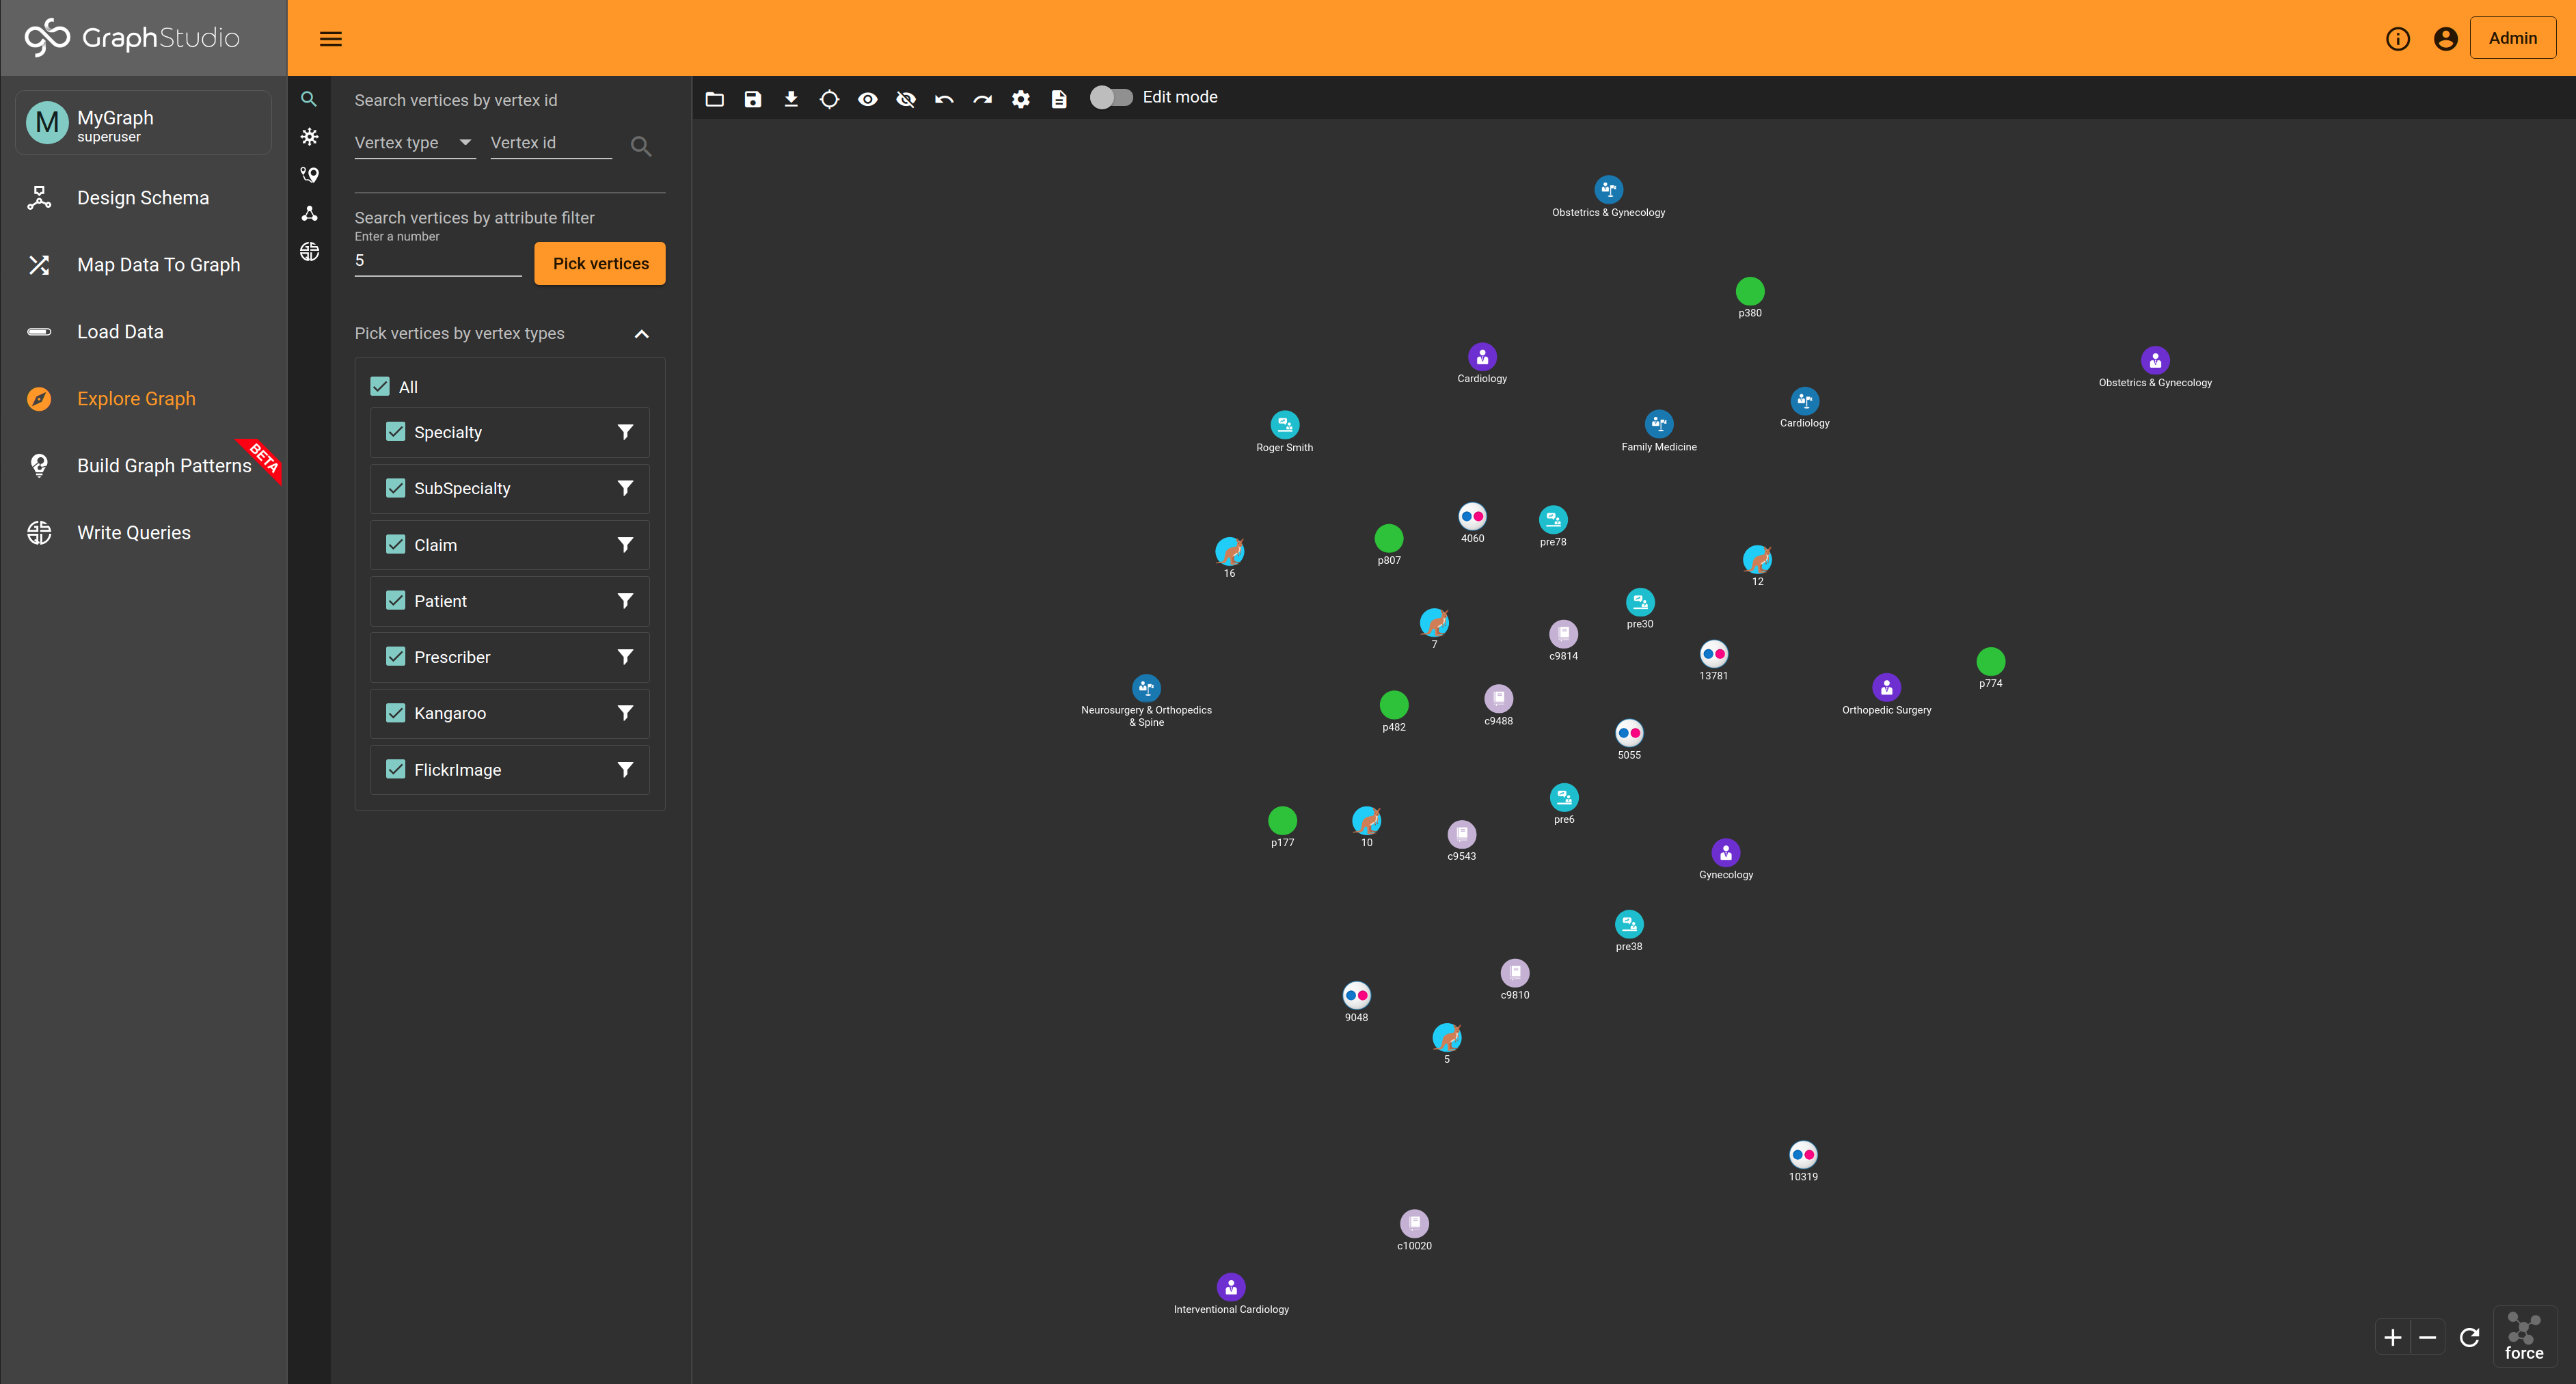Open the graph exploration settings gear
2576x1384 pixels.
pos(1020,99)
